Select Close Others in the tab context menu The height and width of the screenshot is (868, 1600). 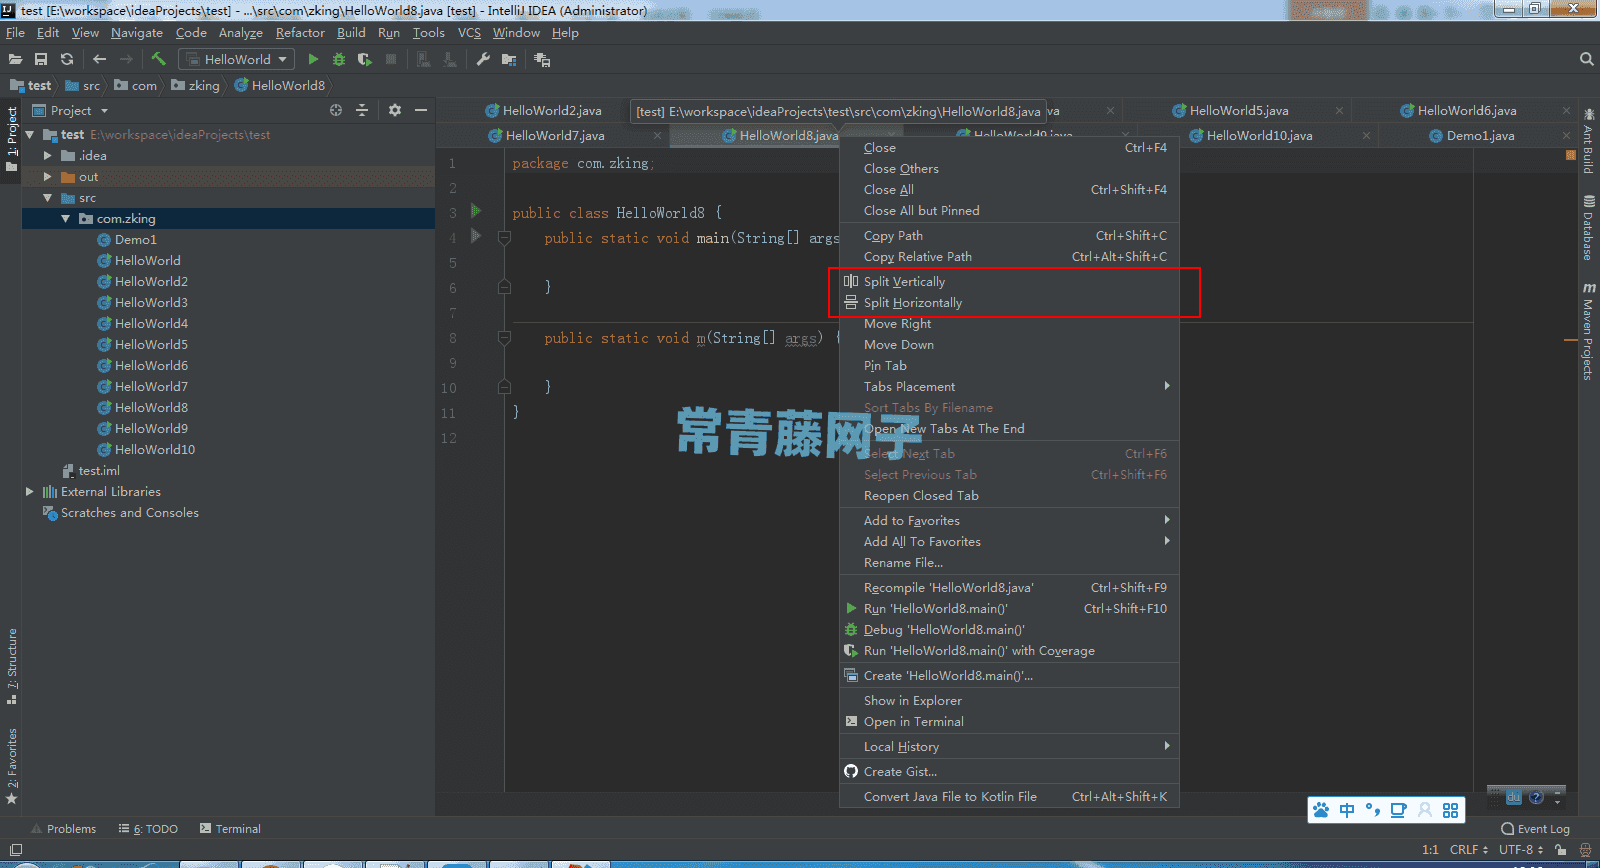tap(1009, 169)
